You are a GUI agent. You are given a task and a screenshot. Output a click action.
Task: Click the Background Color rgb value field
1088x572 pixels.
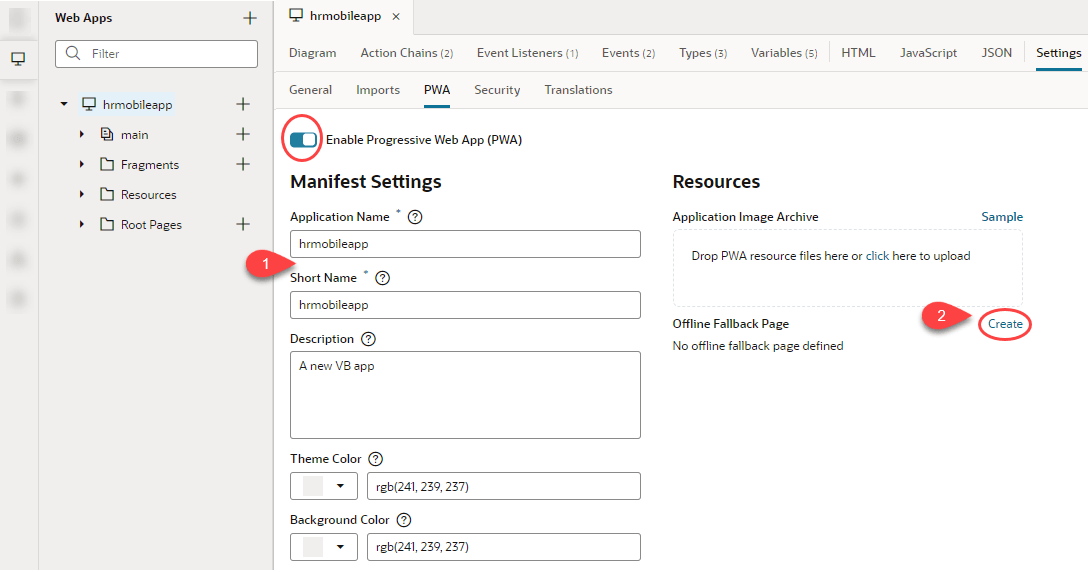(504, 546)
